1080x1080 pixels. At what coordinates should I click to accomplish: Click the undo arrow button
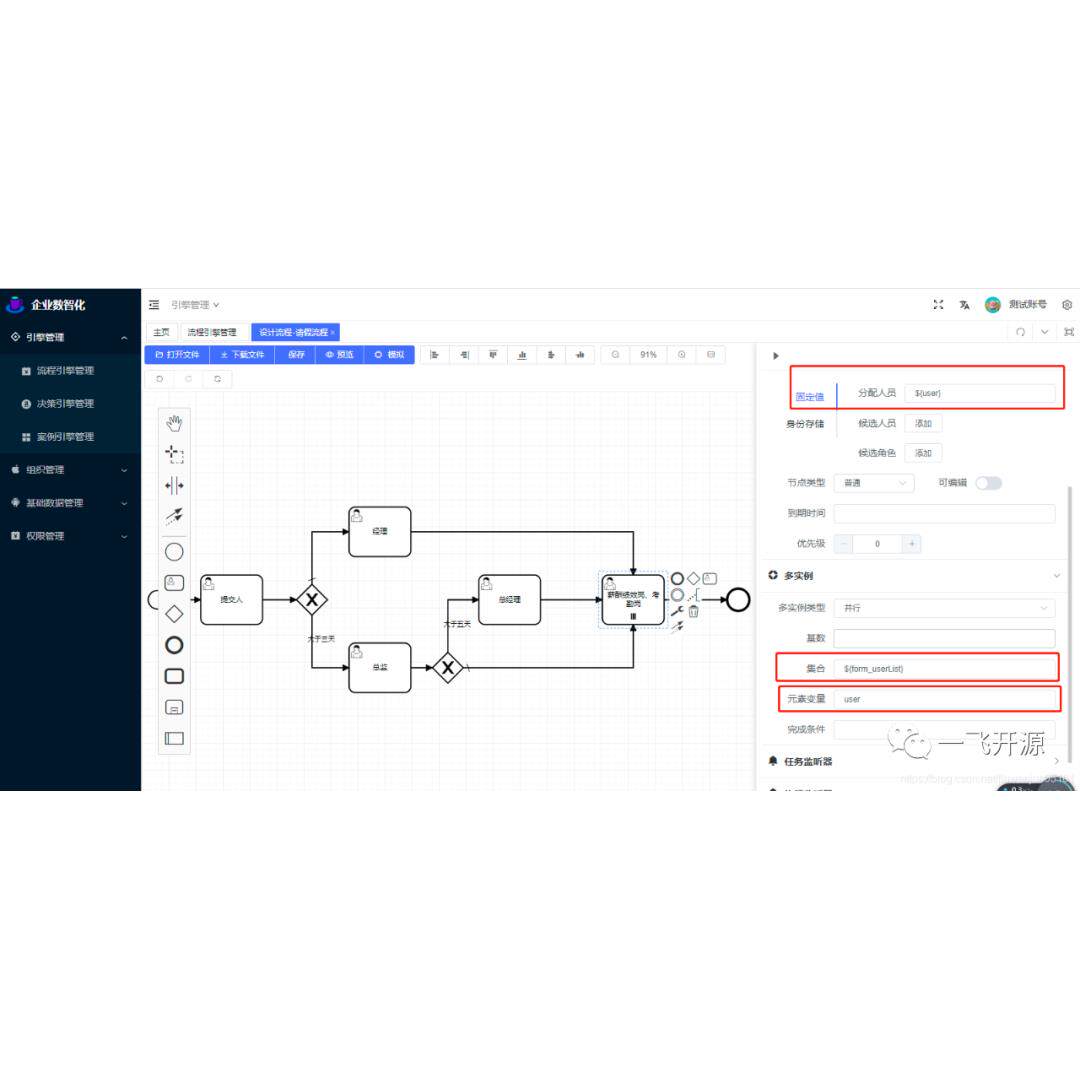(x=160, y=379)
